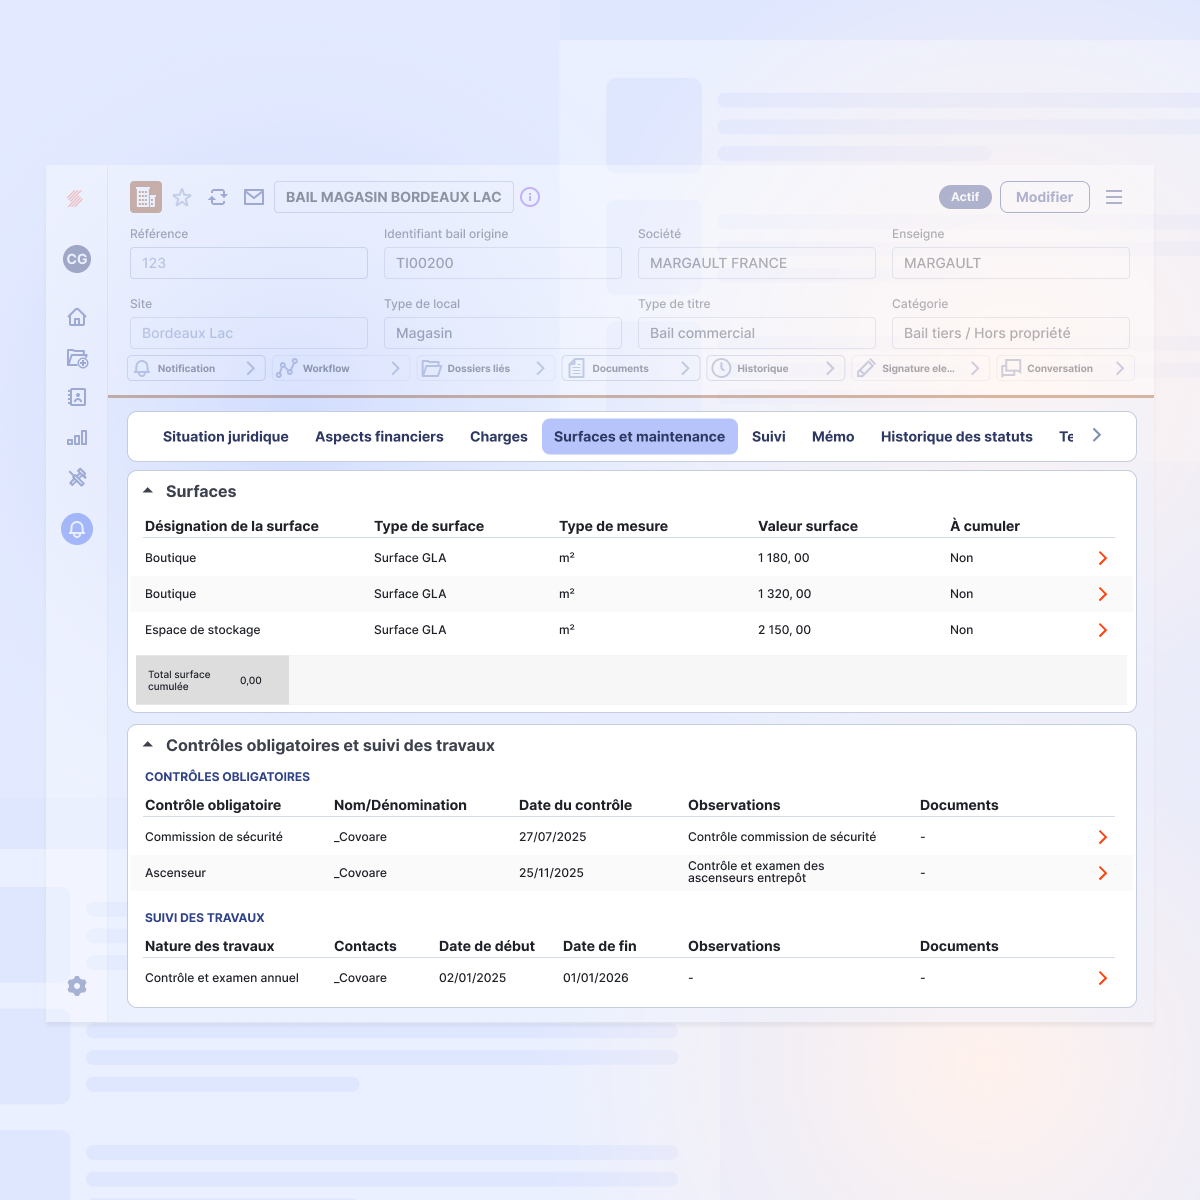
Task: Open the Conversation toolbar button
Action: click(x=1065, y=368)
